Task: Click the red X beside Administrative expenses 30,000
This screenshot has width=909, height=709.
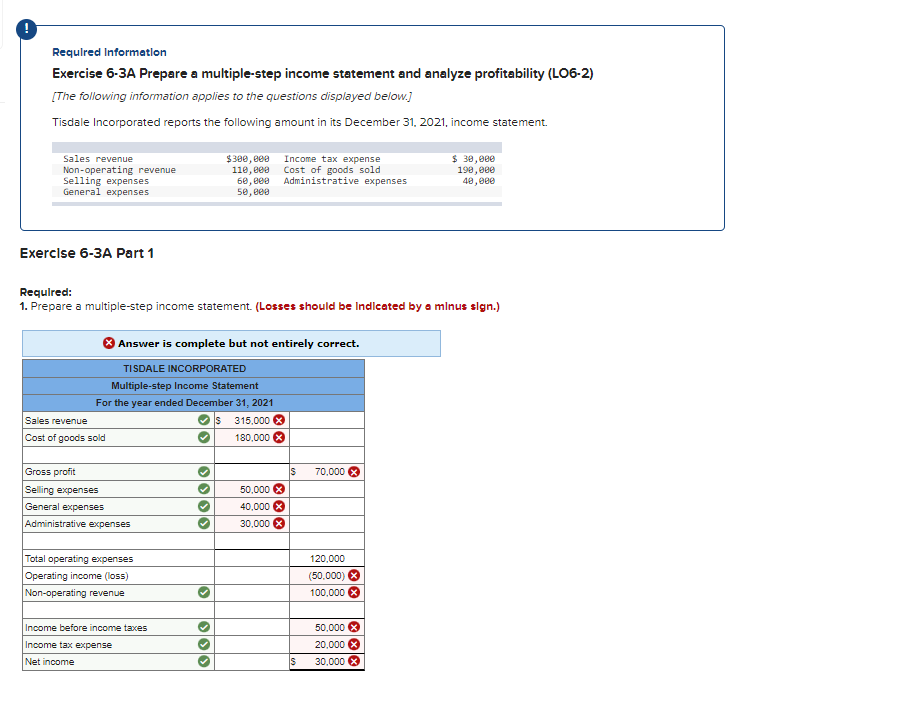Action: (x=278, y=523)
